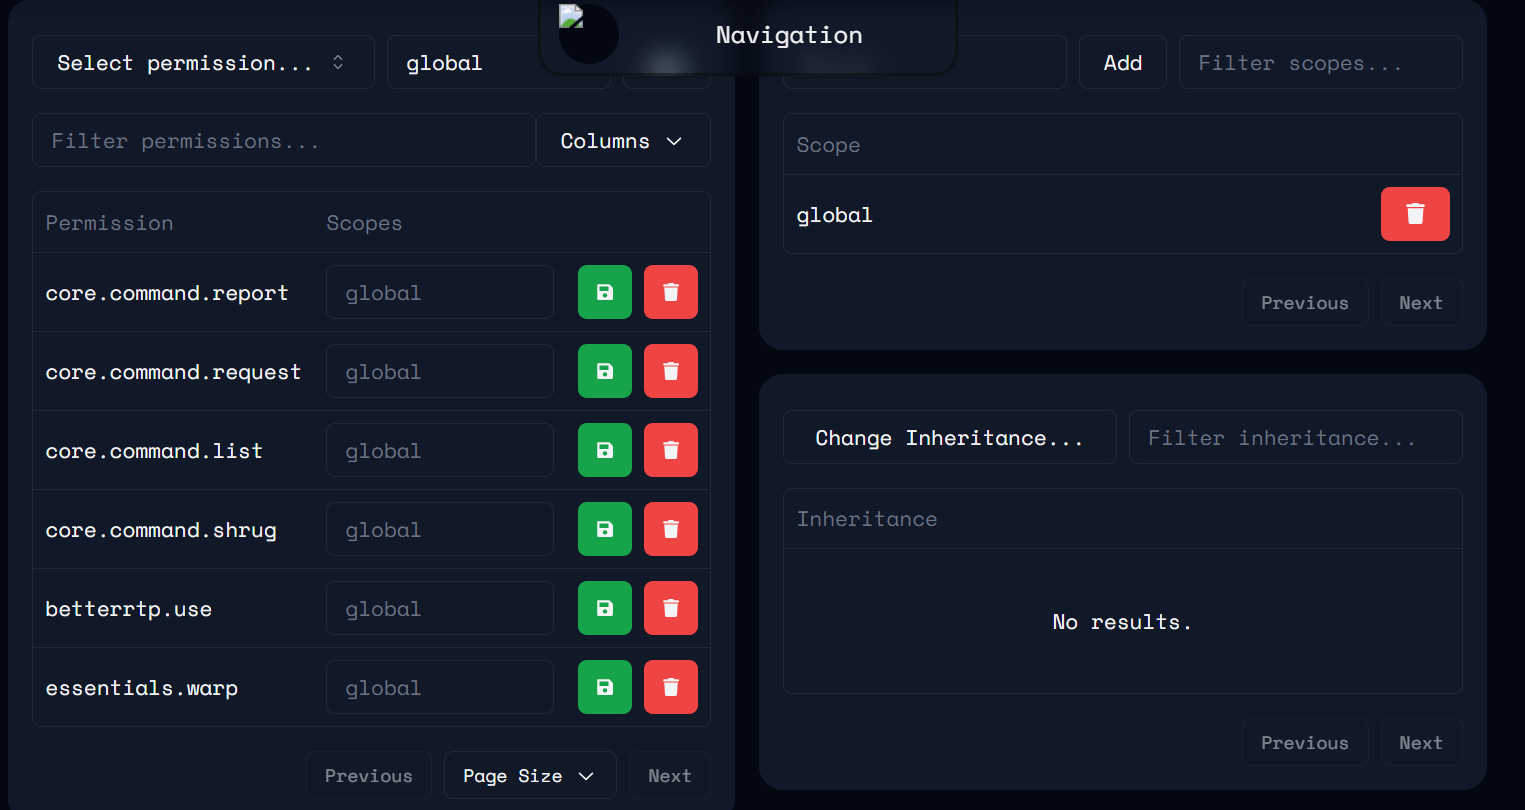1525x810 pixels.
Task: Delete the global scope entry
Action: [1414, 214]
